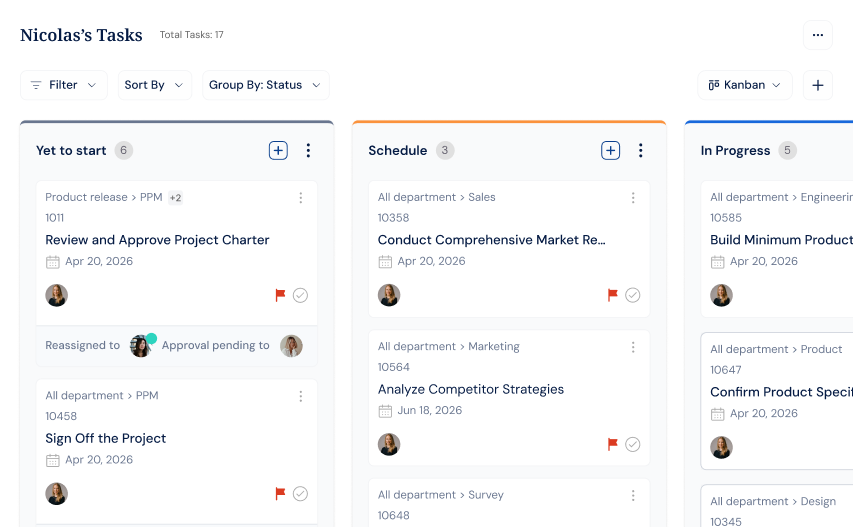Click assignee avatar on Build Minimum Product card
Viewport: 853px width, 527px height.
tap(721, 295)
